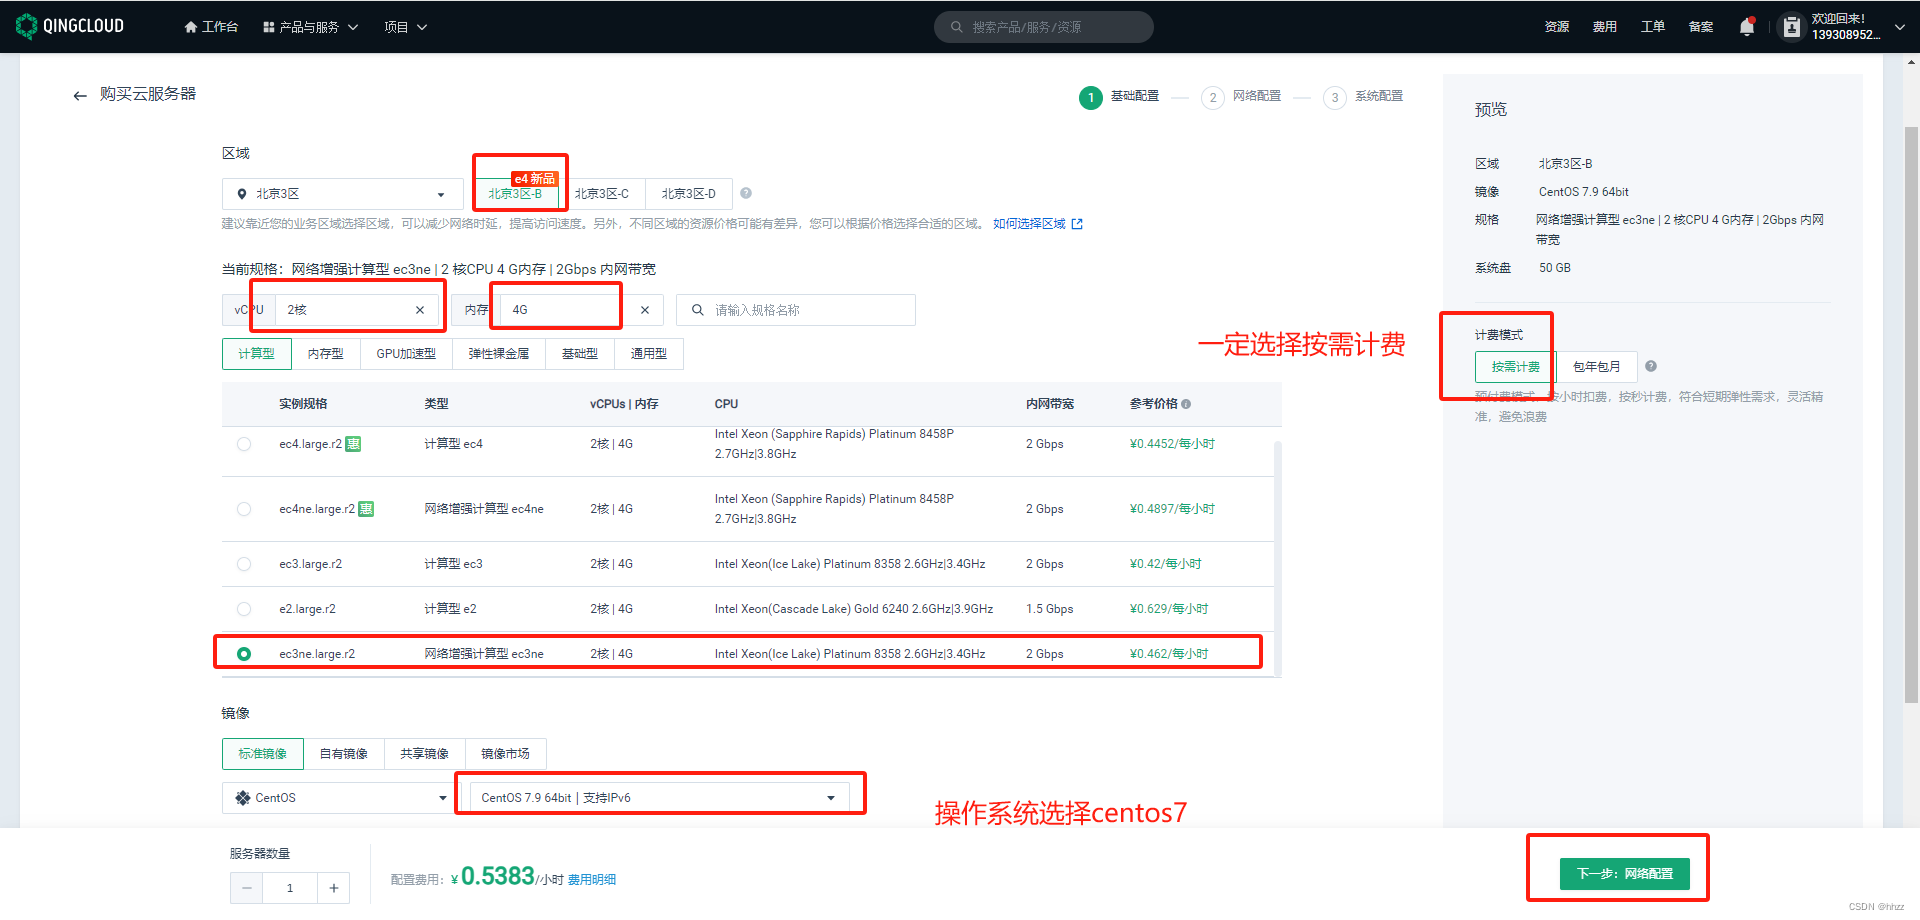1920x920 pixels.
Task: Select zone 北京3区-B
Action: [x=515, y=194]
